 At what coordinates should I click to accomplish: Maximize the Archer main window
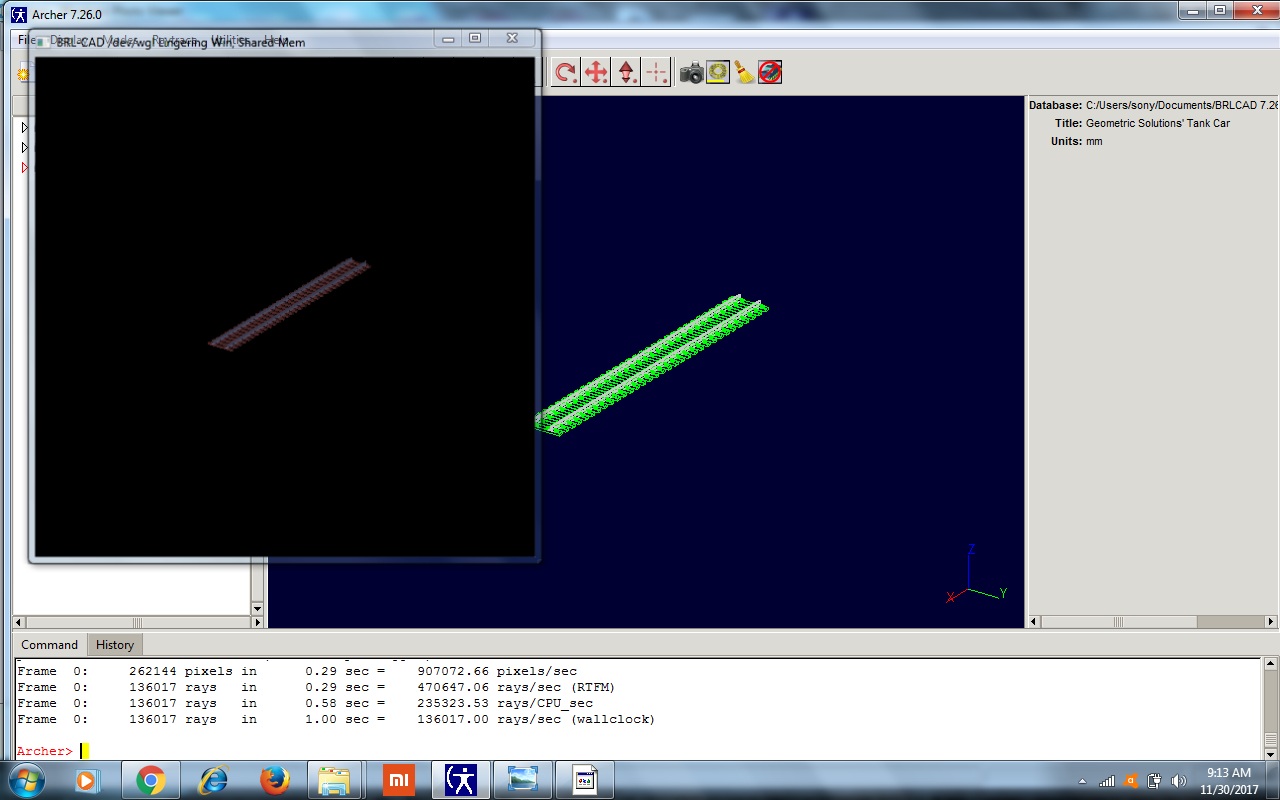(x=1219, y=10)
